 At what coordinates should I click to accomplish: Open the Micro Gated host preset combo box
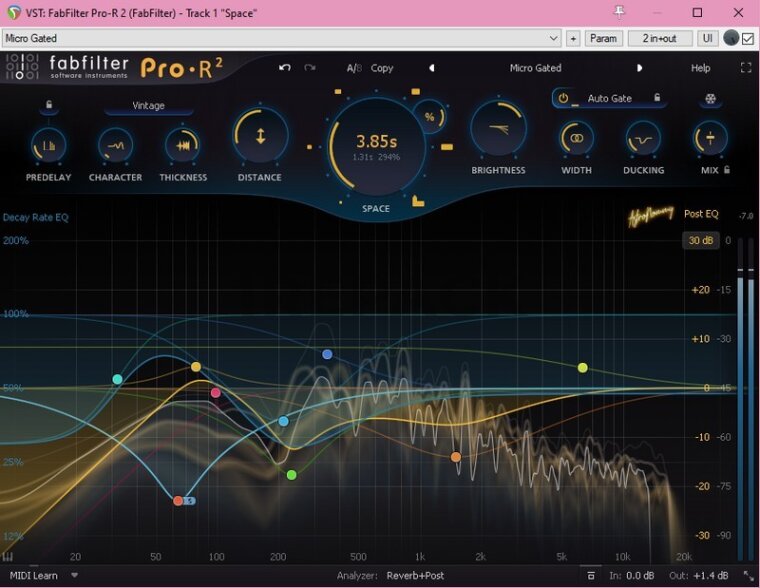[281, 38]
